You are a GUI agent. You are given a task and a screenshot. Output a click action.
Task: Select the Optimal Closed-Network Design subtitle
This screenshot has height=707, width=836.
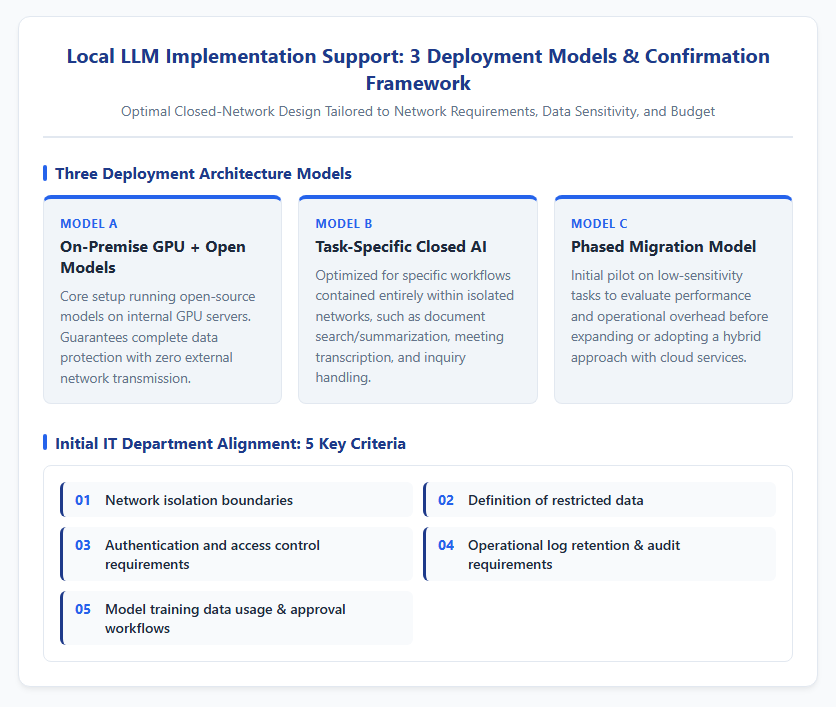point(418,111)
